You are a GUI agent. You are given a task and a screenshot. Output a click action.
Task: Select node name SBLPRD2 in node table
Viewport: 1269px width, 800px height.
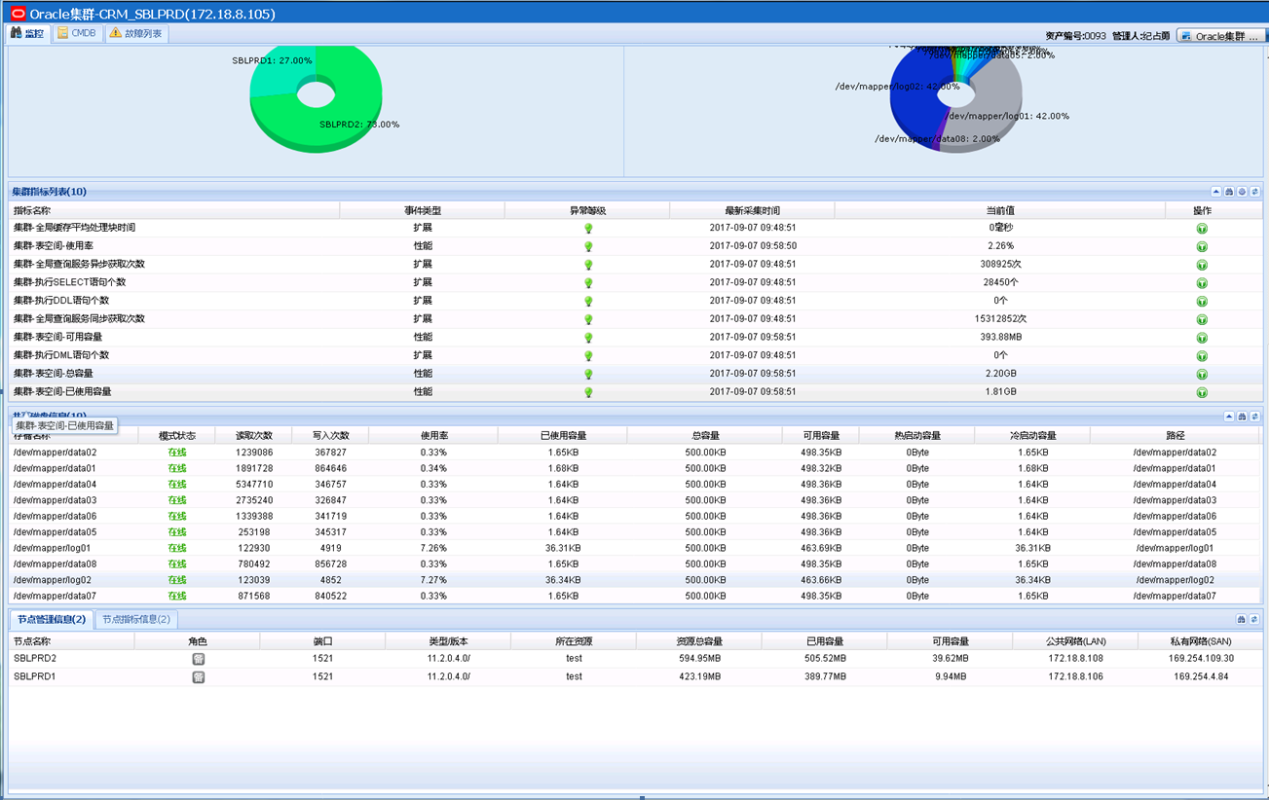click(35, 659)
